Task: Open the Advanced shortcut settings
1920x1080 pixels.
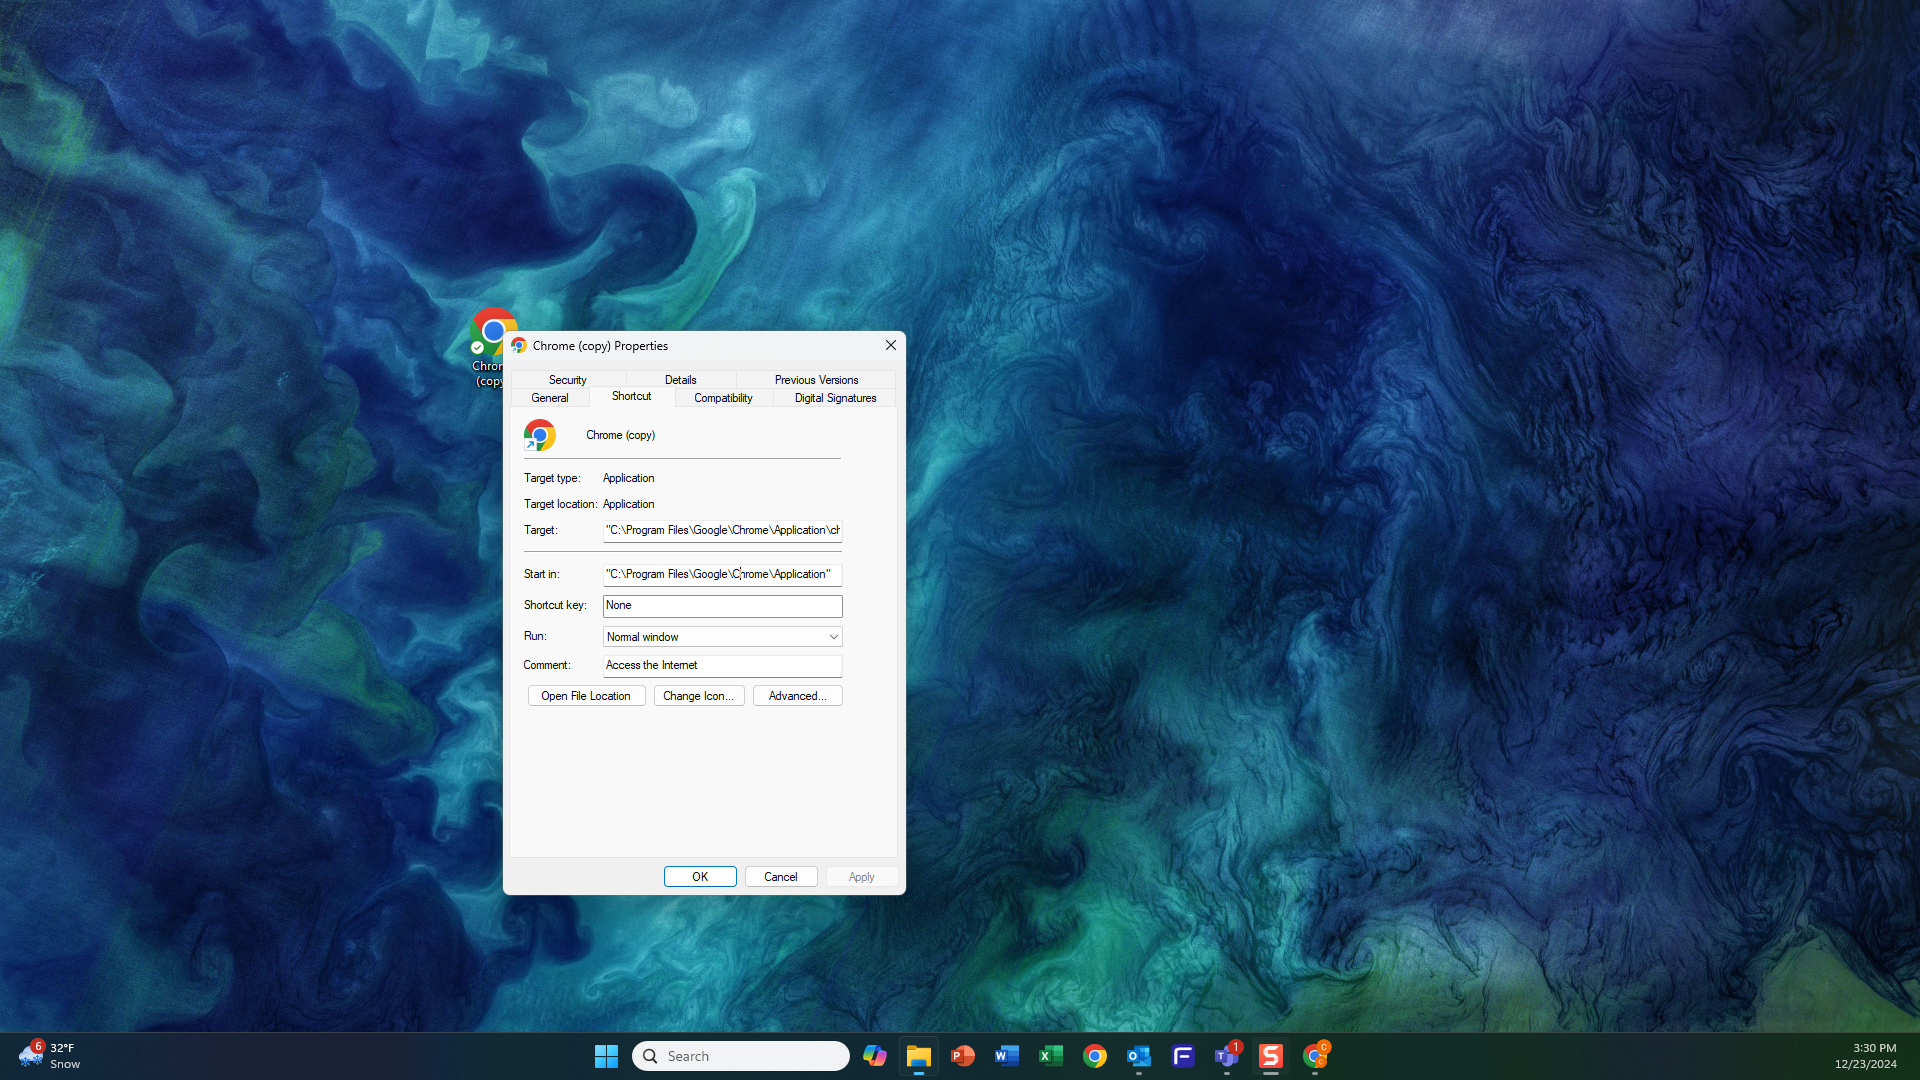Action: (x=797, y=696)
